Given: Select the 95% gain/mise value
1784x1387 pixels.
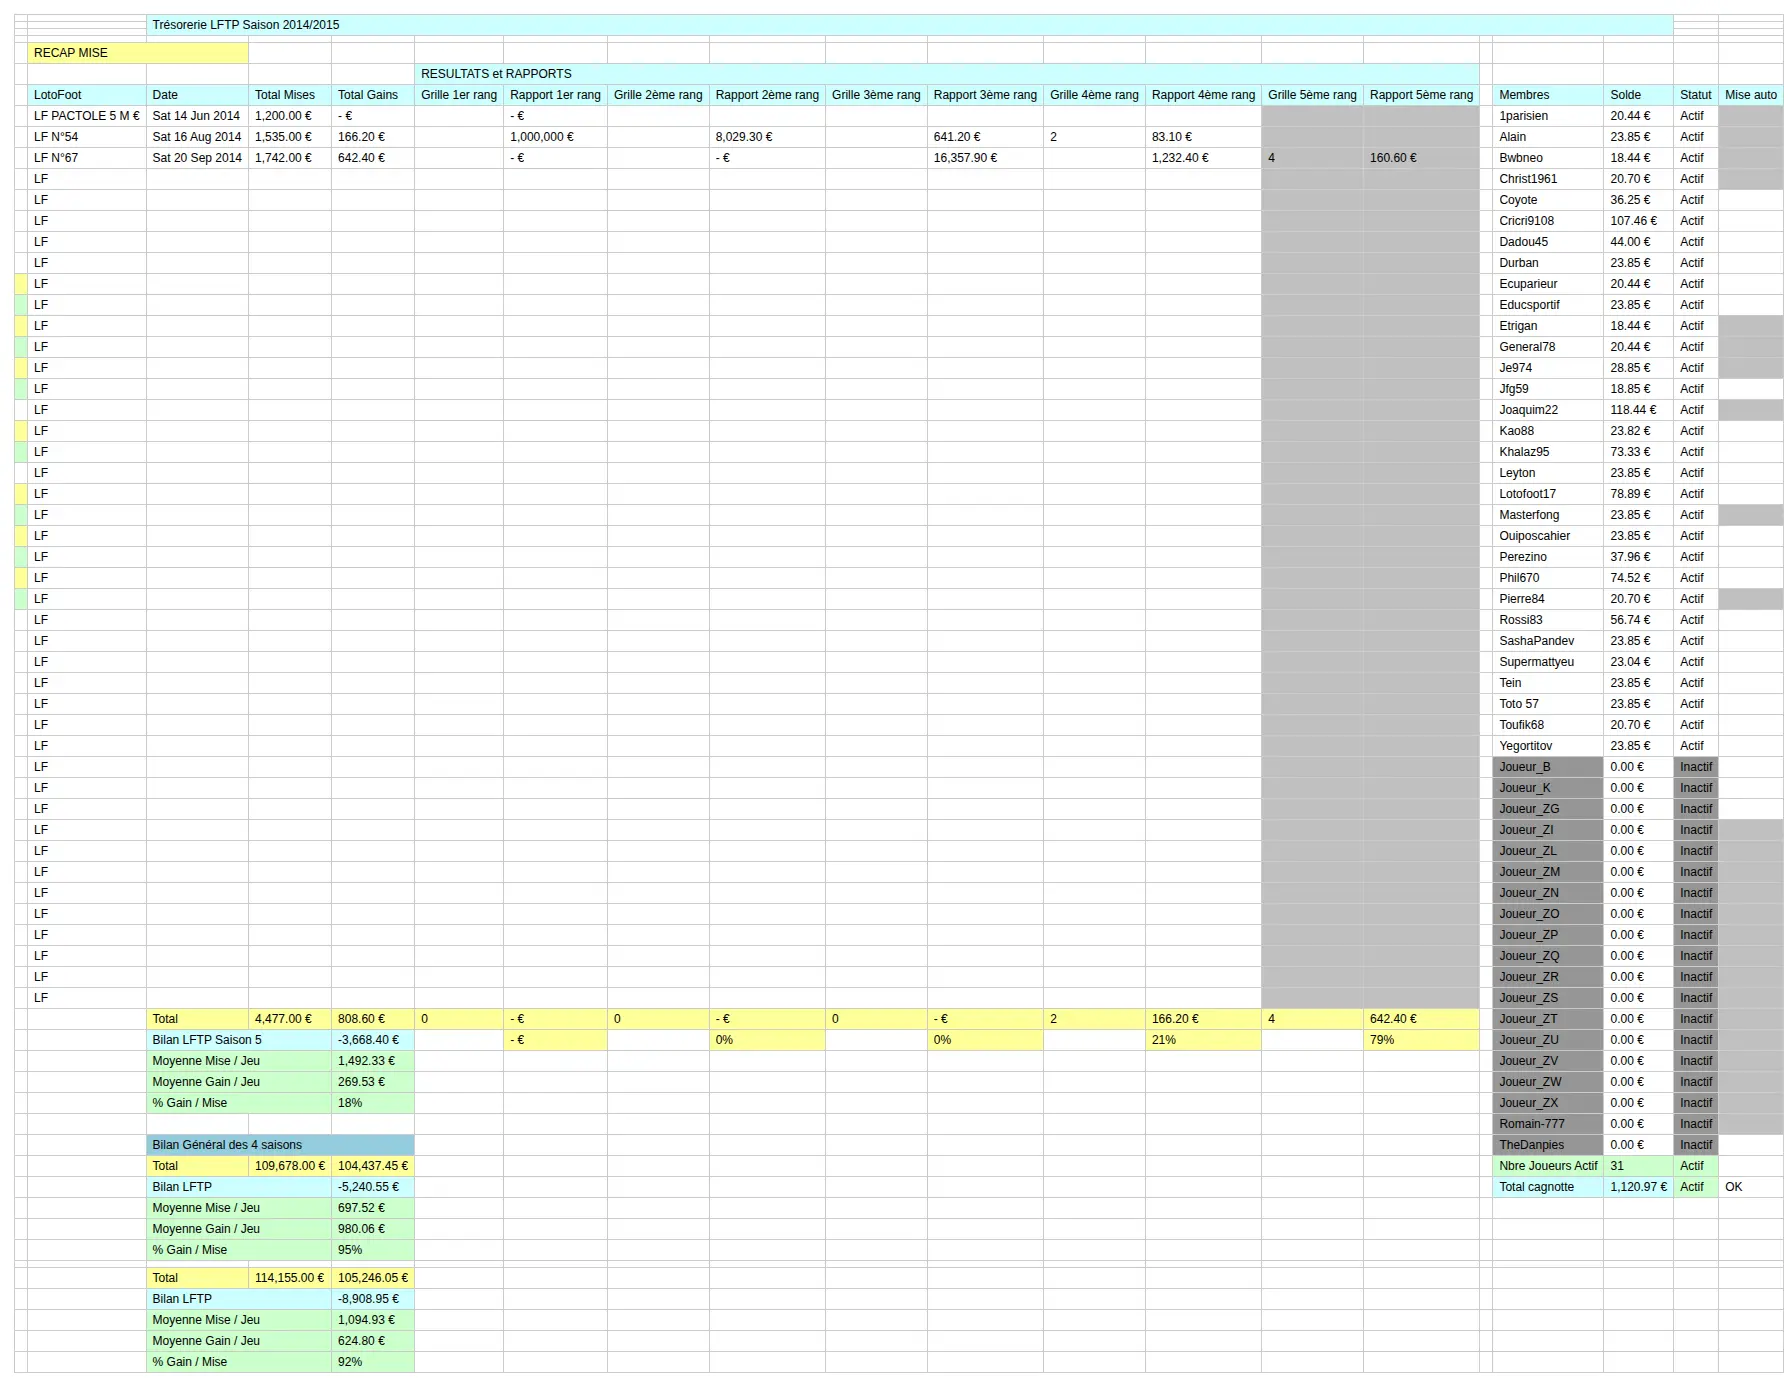Looking at the screenshot, I should click(373, 1250).
